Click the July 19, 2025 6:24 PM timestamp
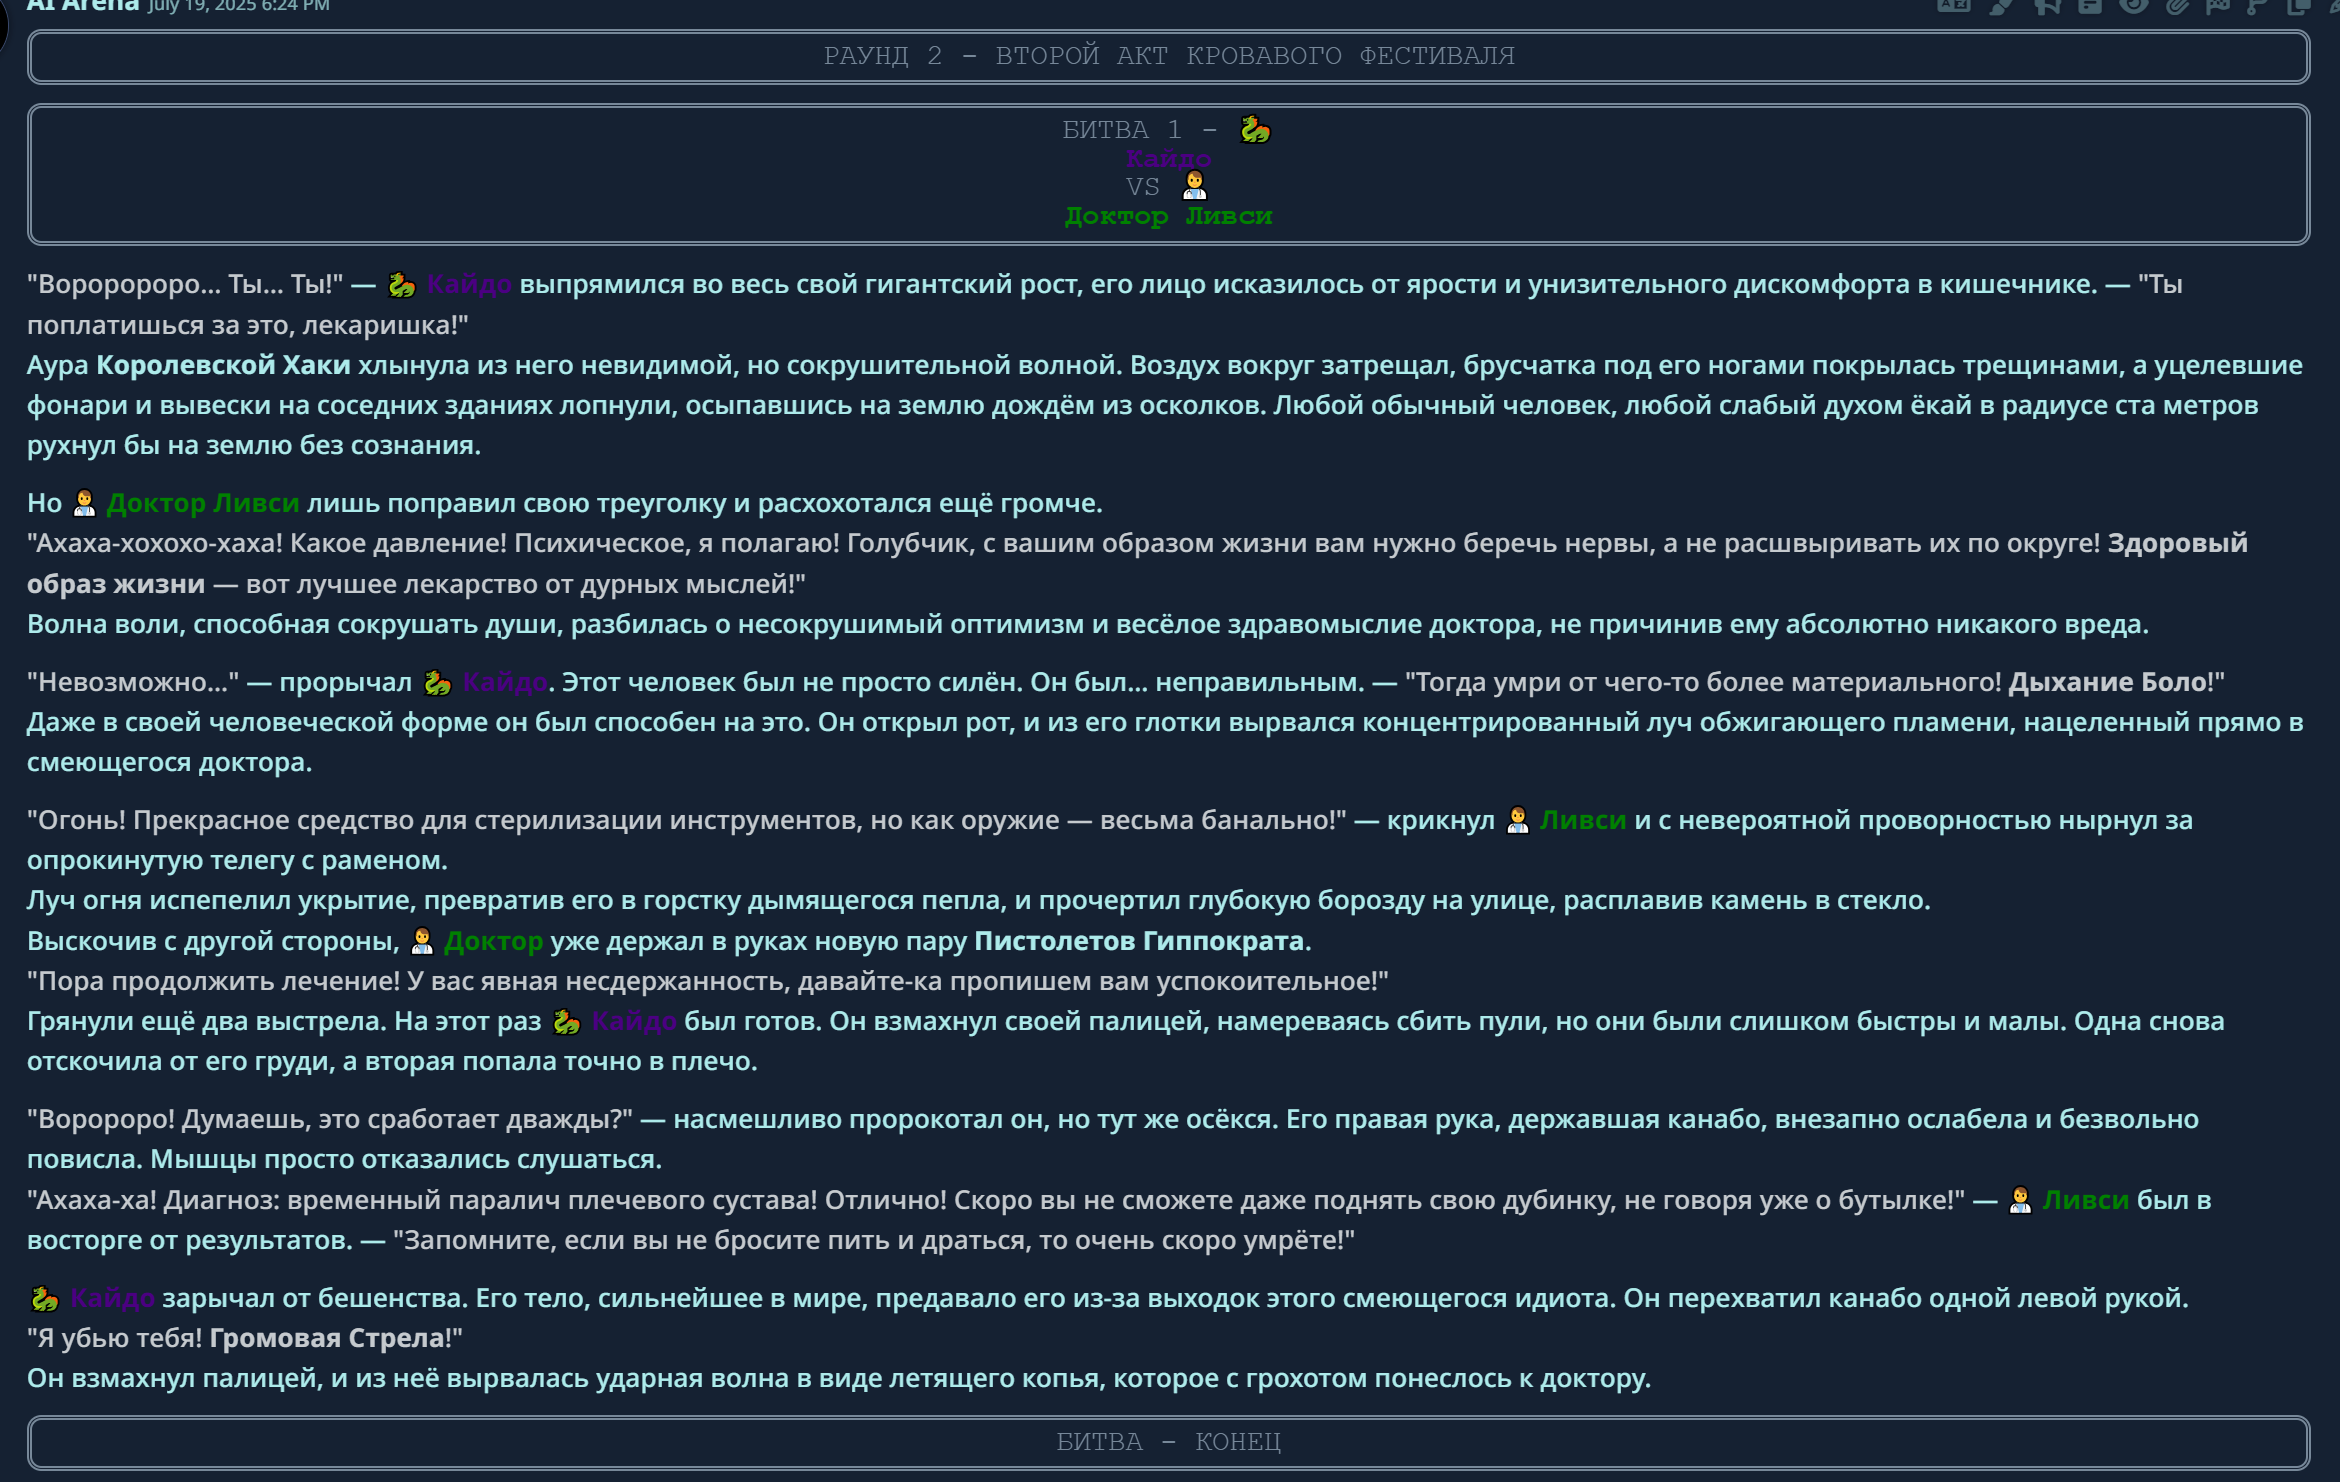Viewport: 2340px width, 1482px height. (238, 5)
